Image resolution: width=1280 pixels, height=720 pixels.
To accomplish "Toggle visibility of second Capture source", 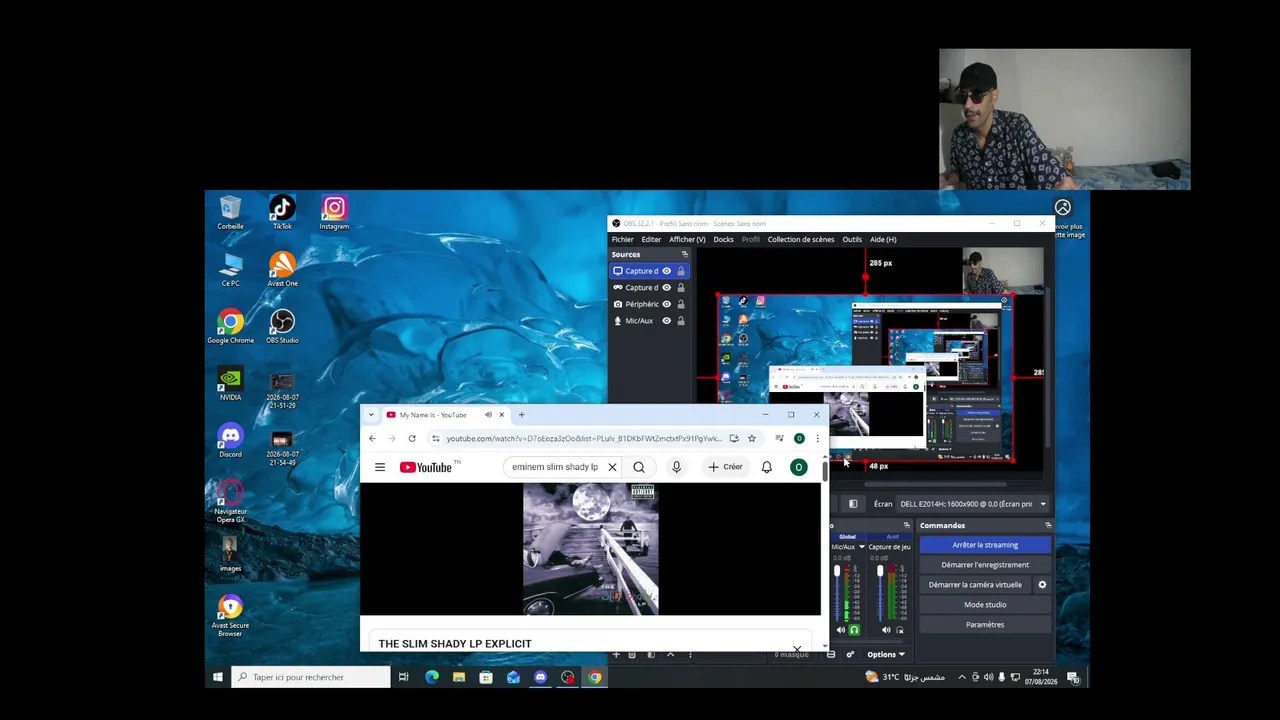I will 666,287.
